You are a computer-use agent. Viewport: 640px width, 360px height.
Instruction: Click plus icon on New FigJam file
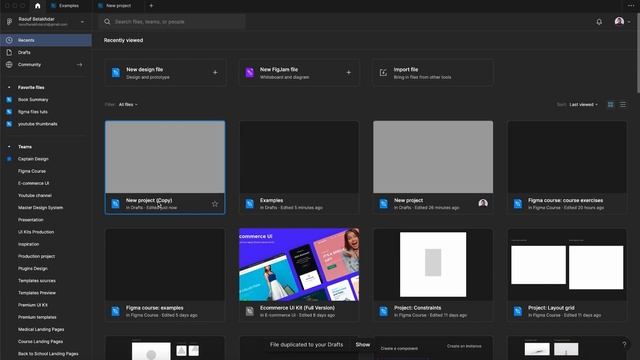(349, 73)
